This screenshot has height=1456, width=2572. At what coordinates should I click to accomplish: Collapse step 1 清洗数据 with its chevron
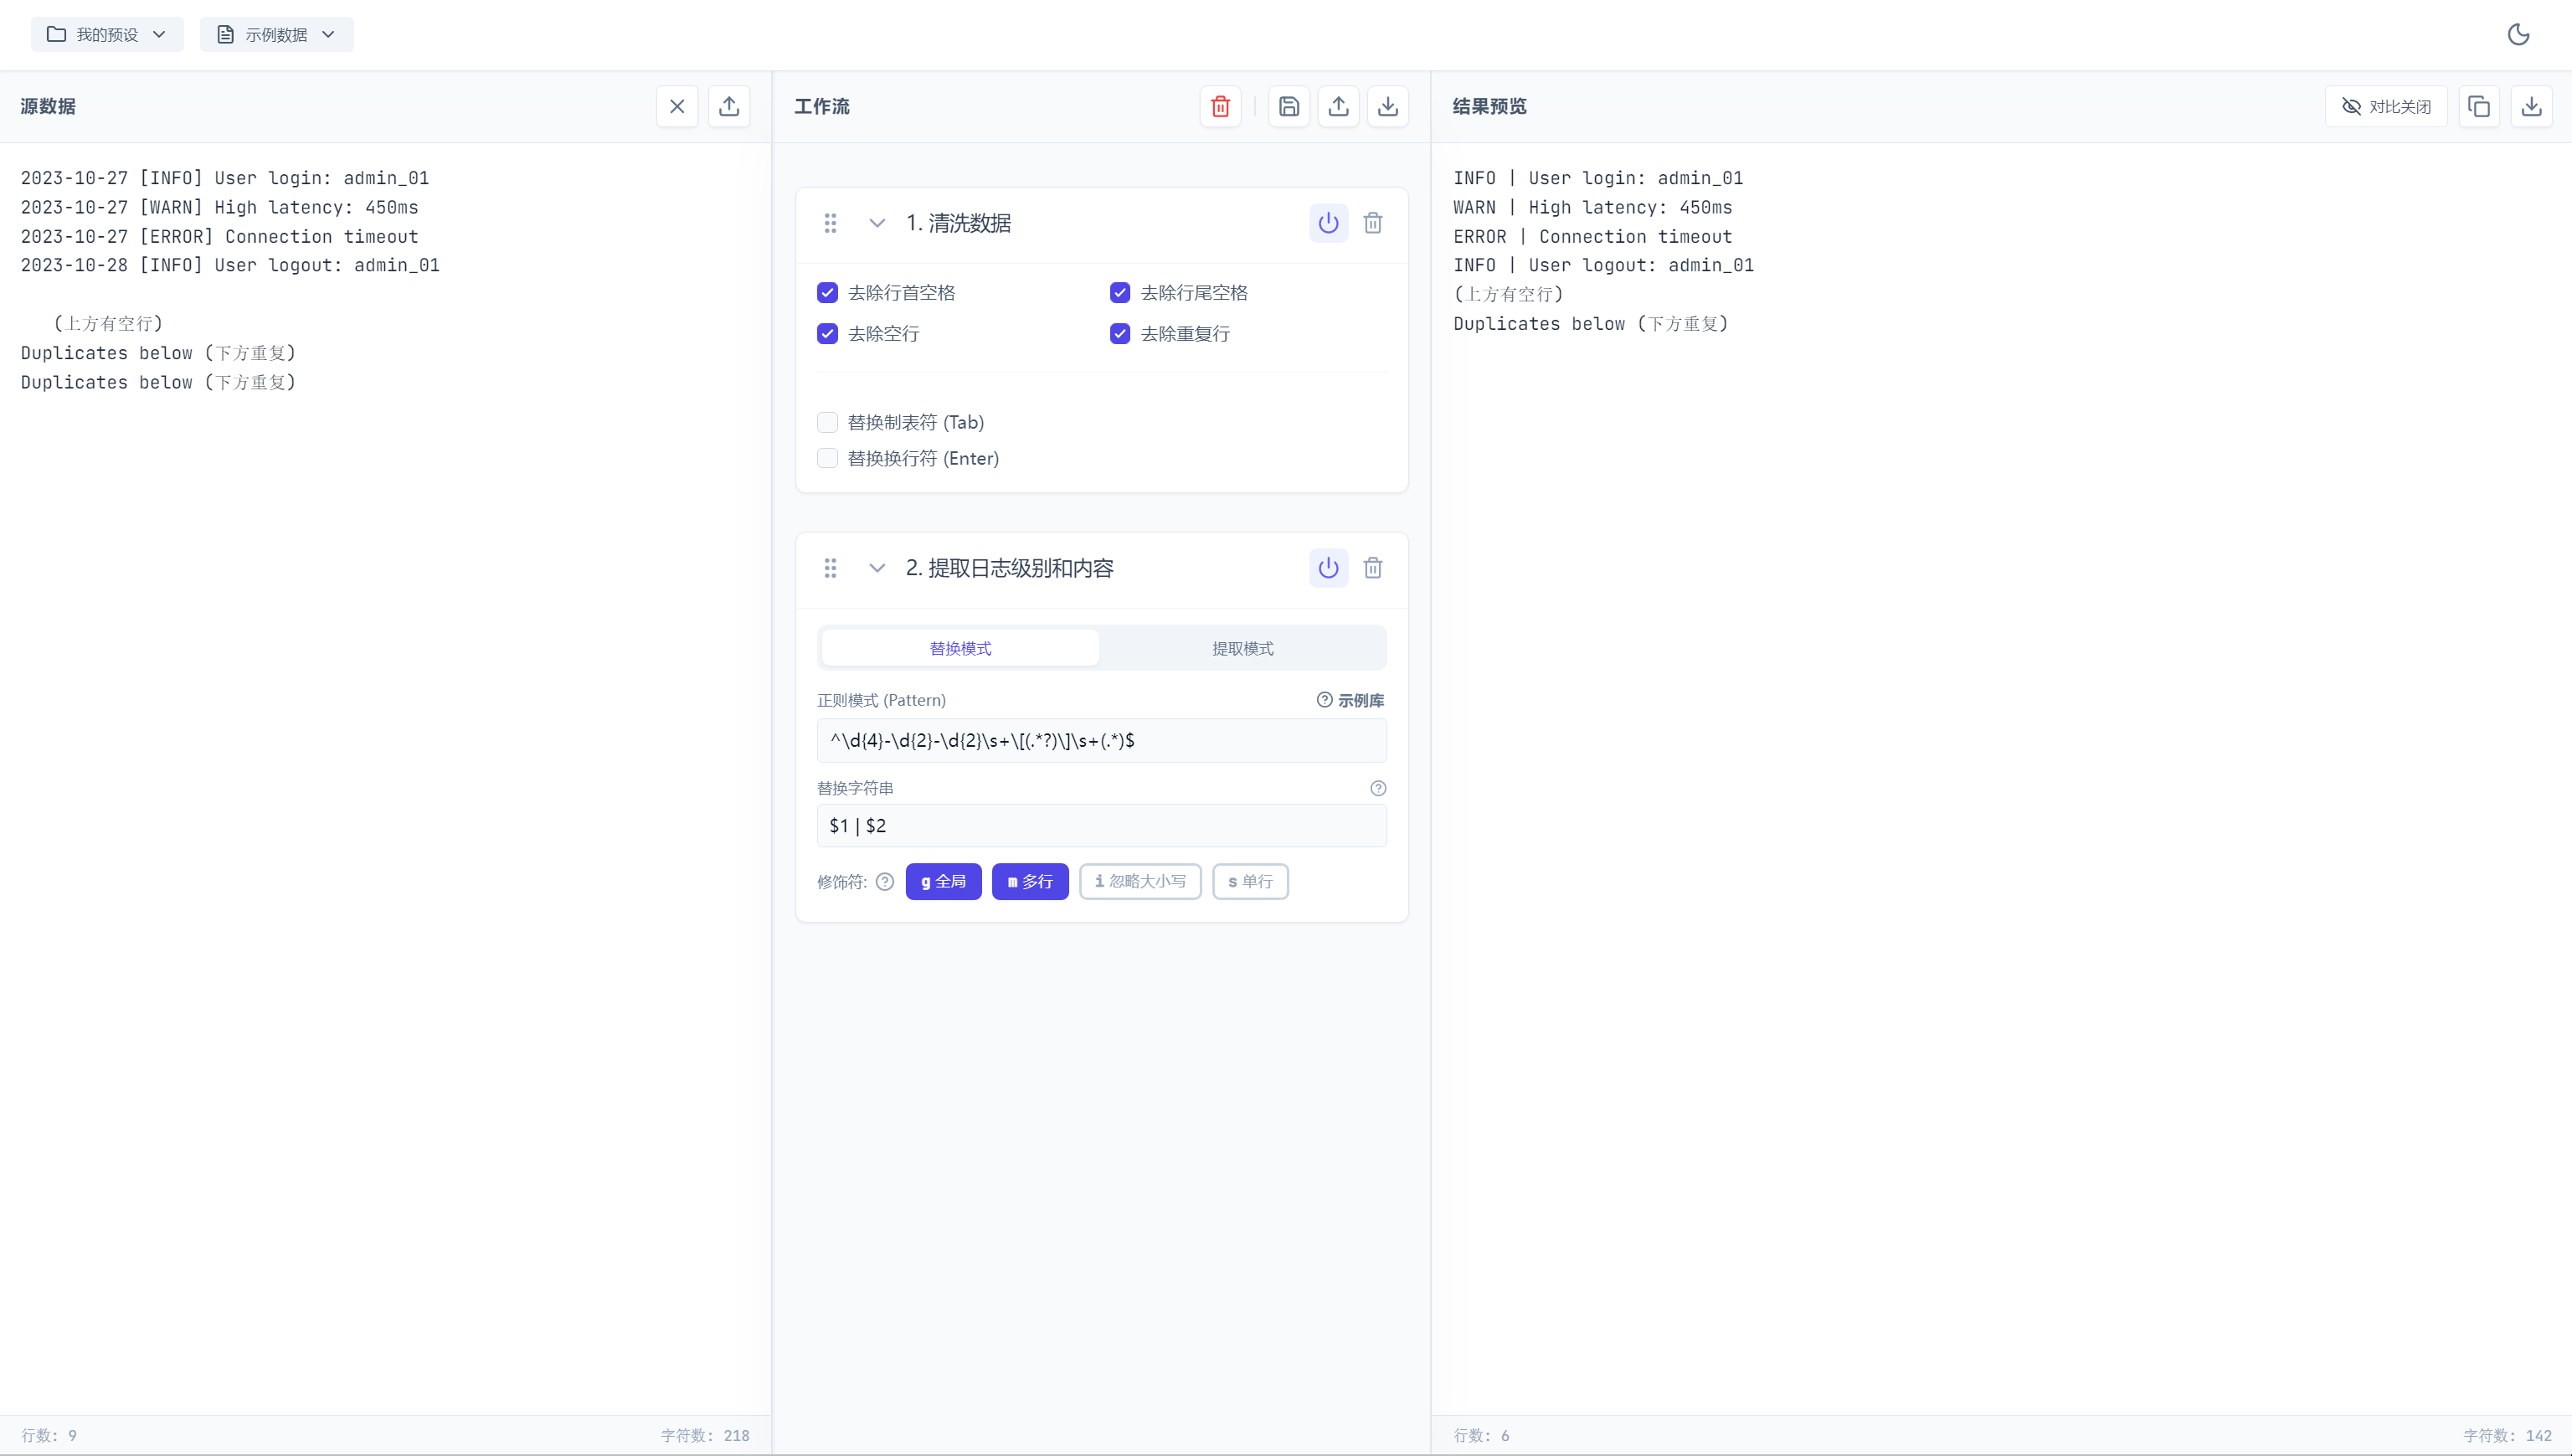point(877,223)
